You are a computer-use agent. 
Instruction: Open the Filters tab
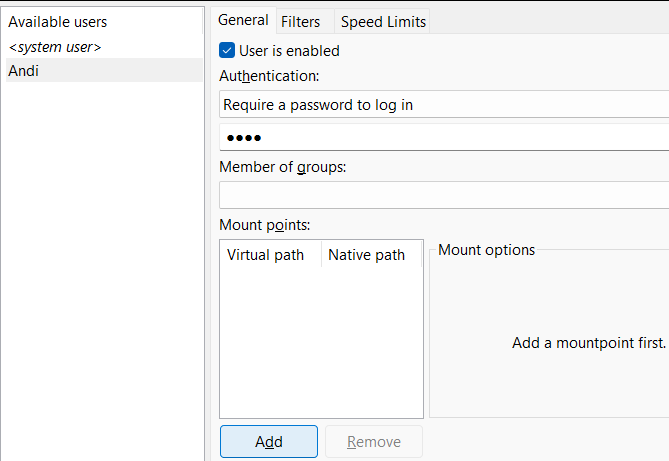[x=300, y=21]
